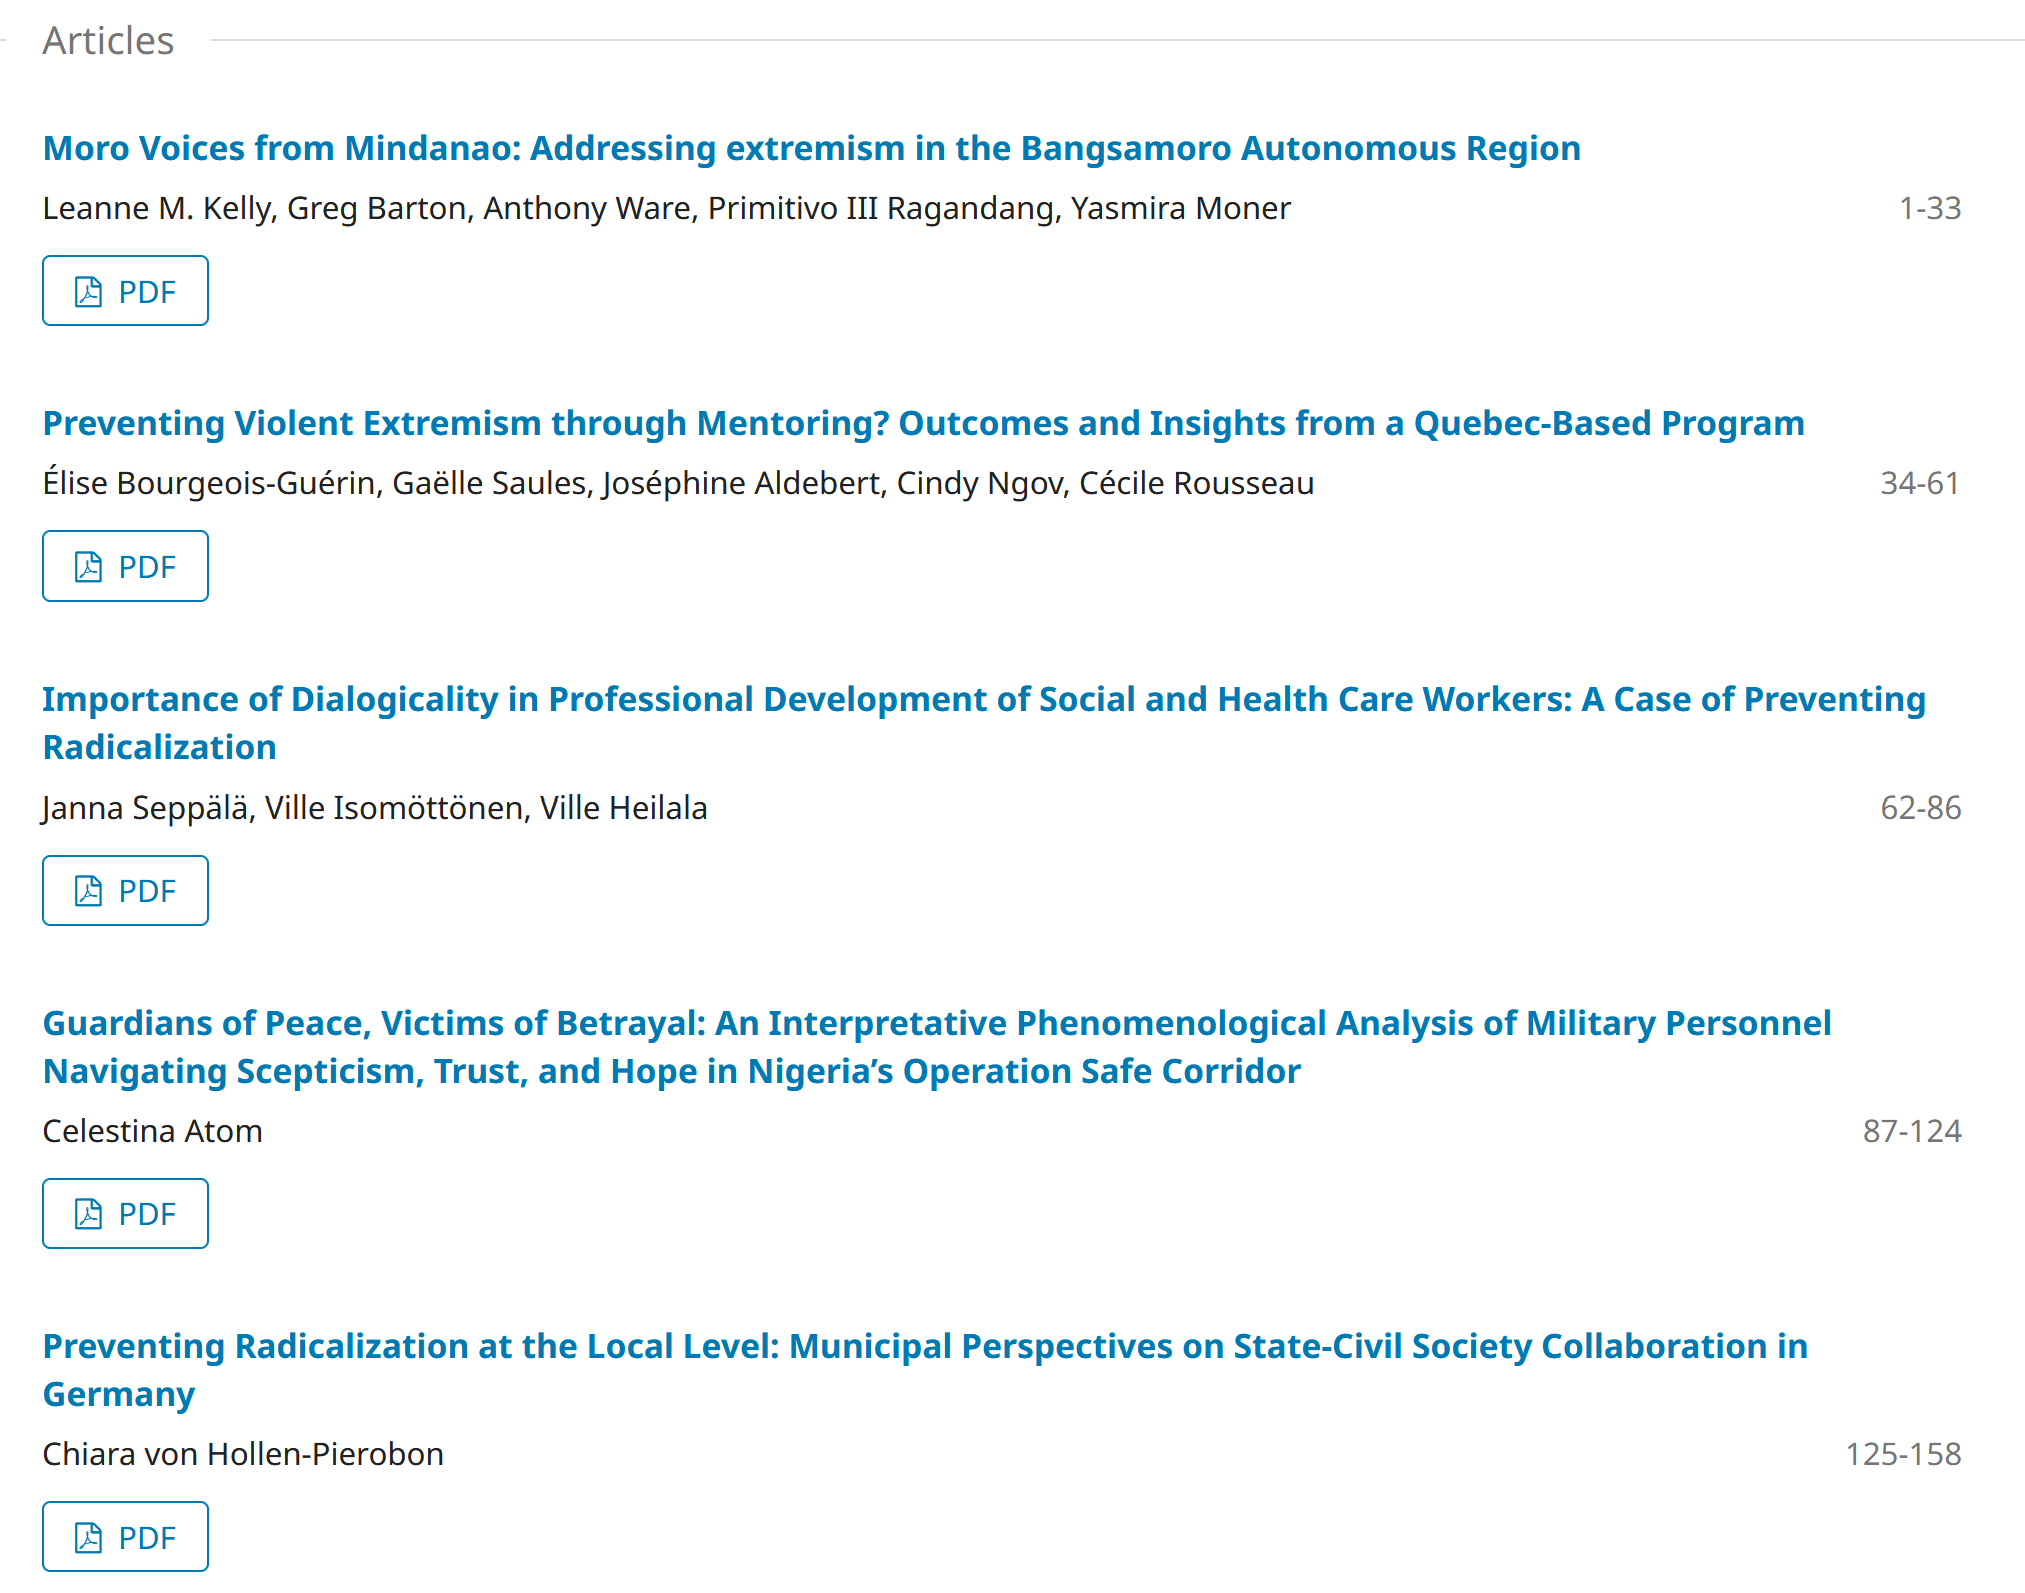The width and height of the screenshot is (2025, 1593).
Task: Click the PDF icon under Janna Seppälä's article
Action: click(89, 891)
